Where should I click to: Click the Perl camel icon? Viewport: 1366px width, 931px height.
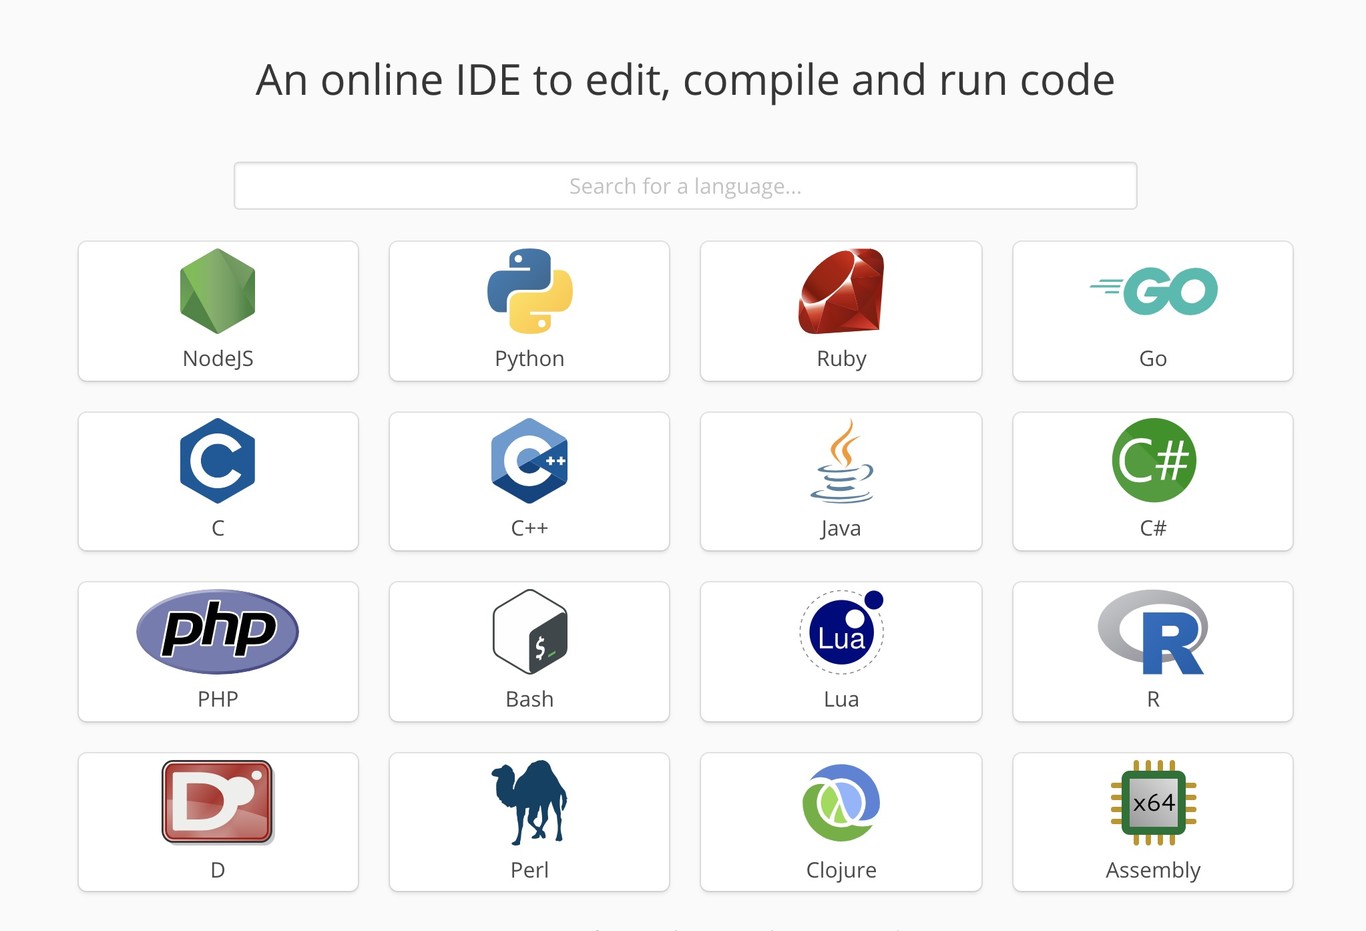pos(529,801)
